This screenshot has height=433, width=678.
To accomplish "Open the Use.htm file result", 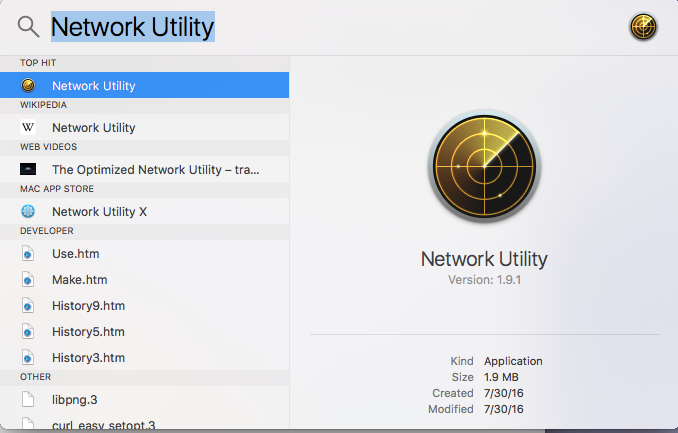I will [144, 253].
